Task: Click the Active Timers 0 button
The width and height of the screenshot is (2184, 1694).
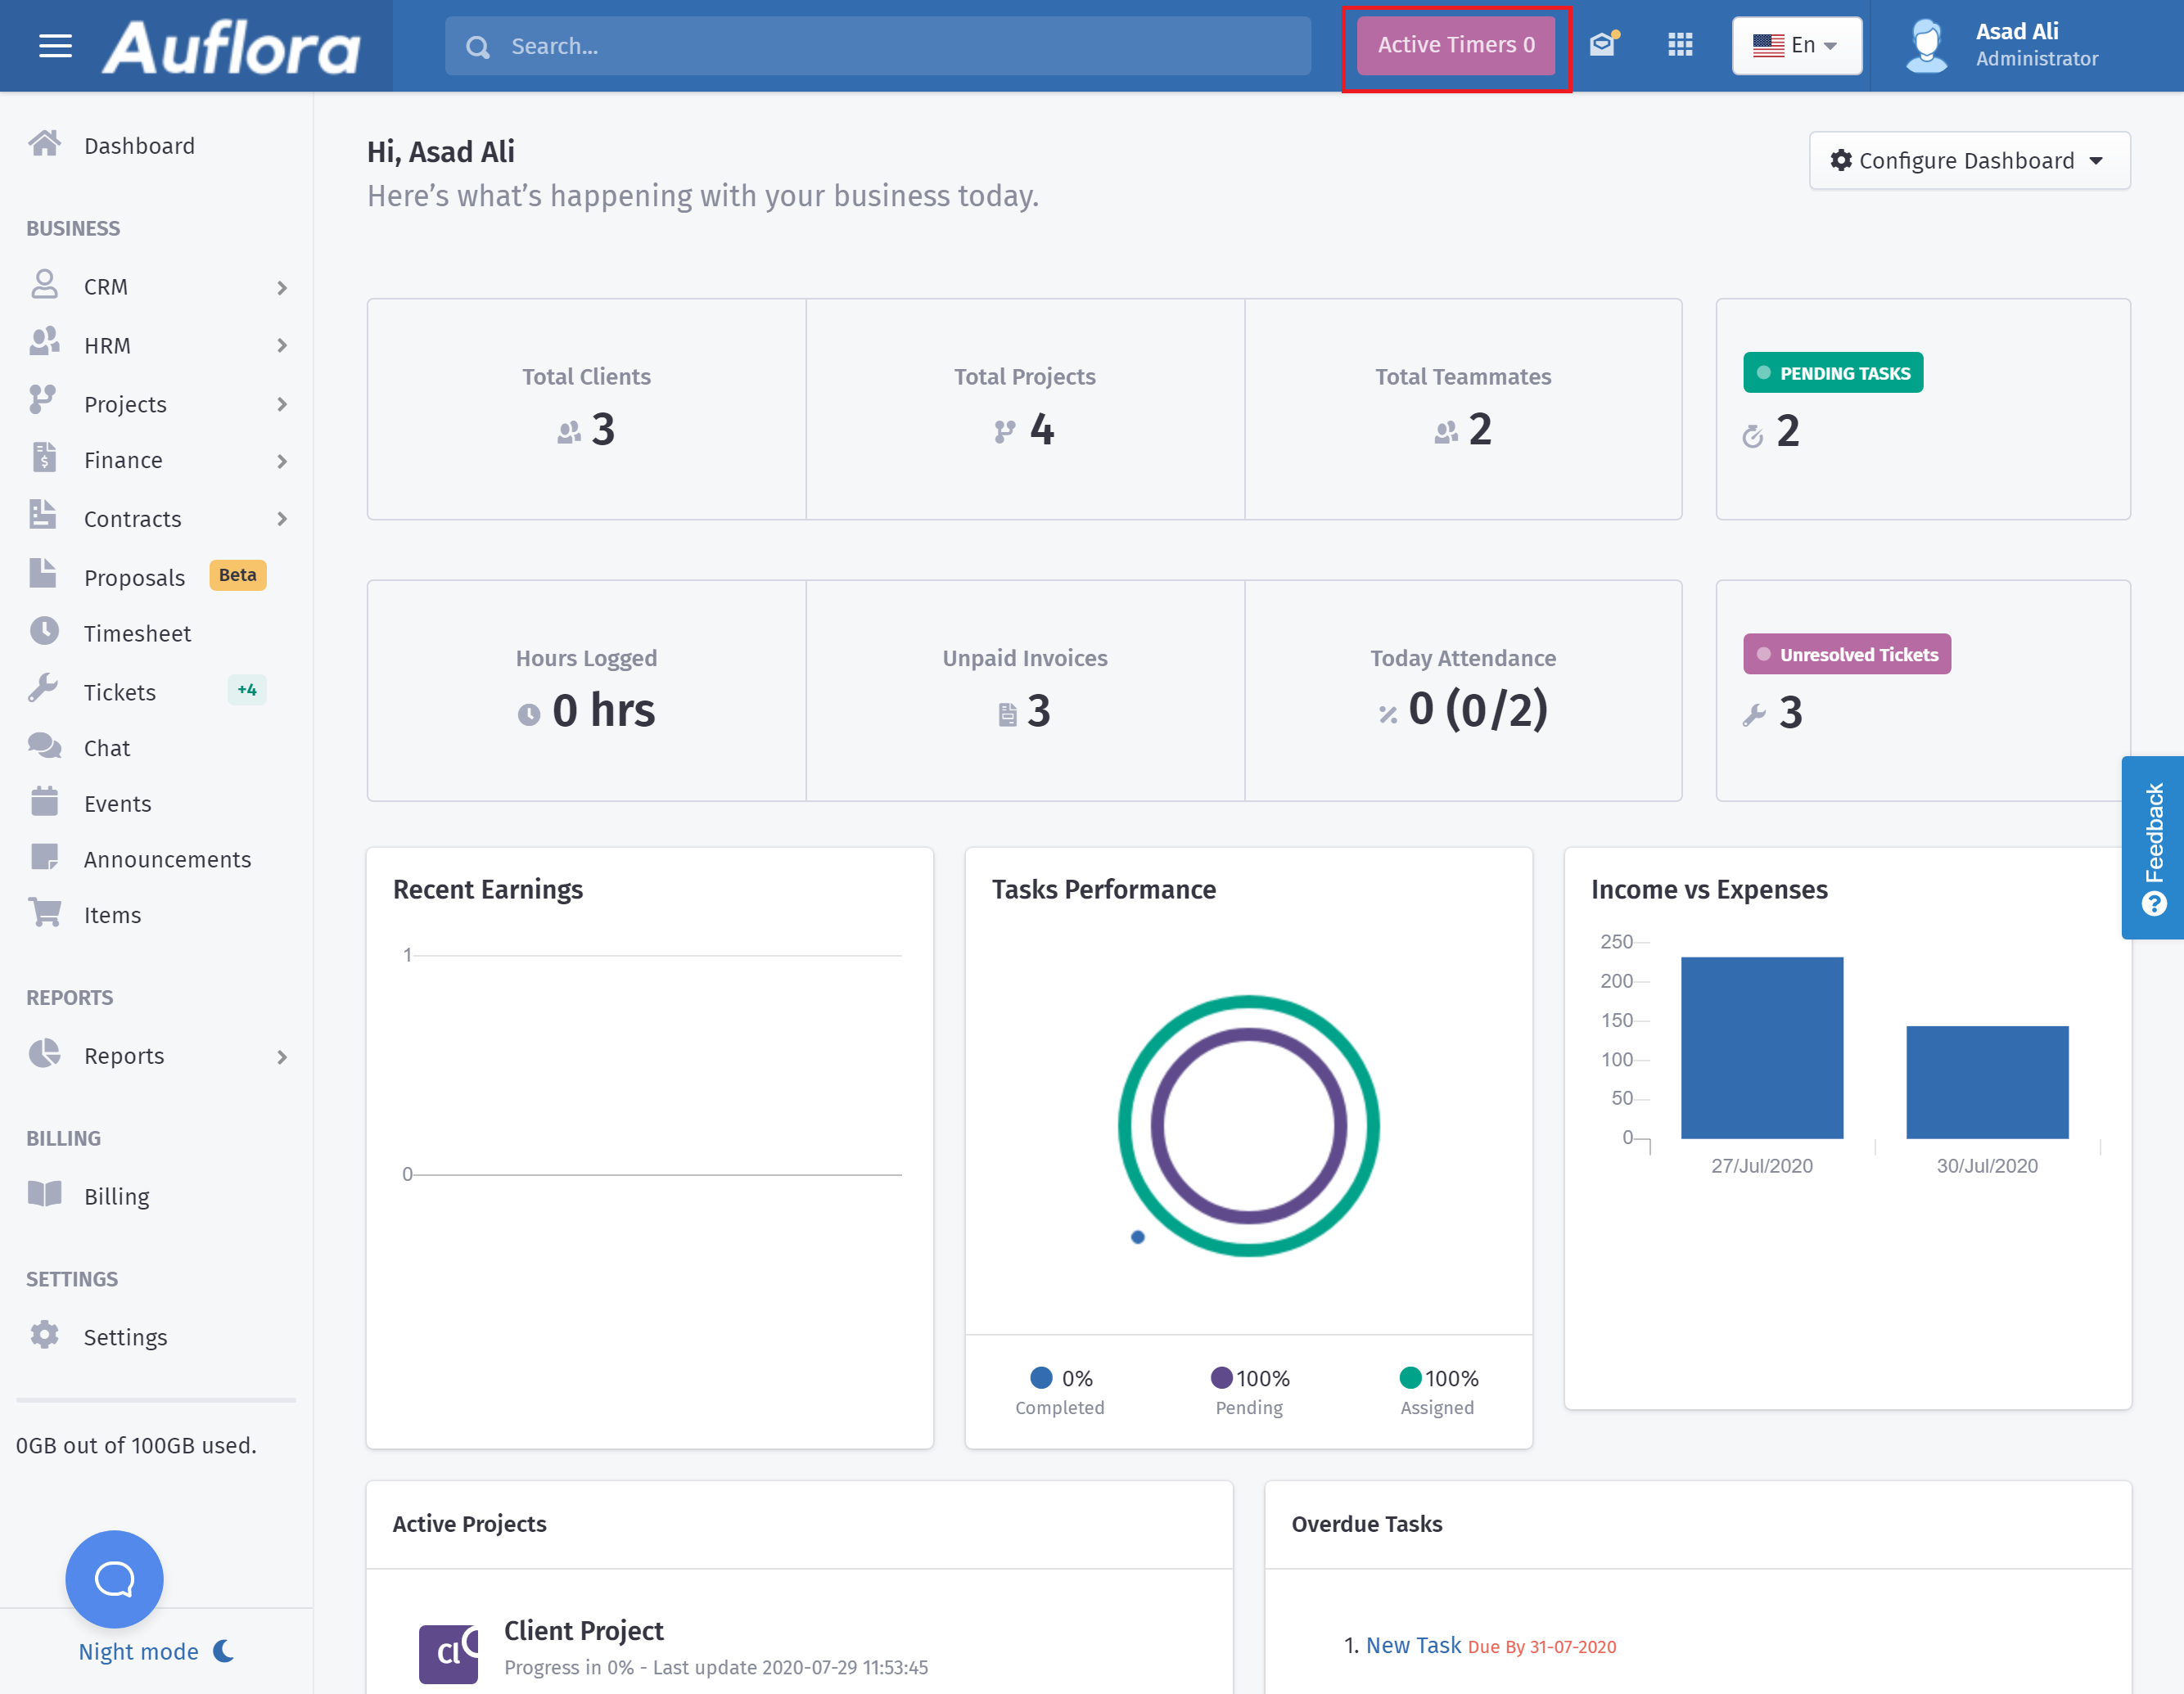Action: click(x=1455, y=45)
